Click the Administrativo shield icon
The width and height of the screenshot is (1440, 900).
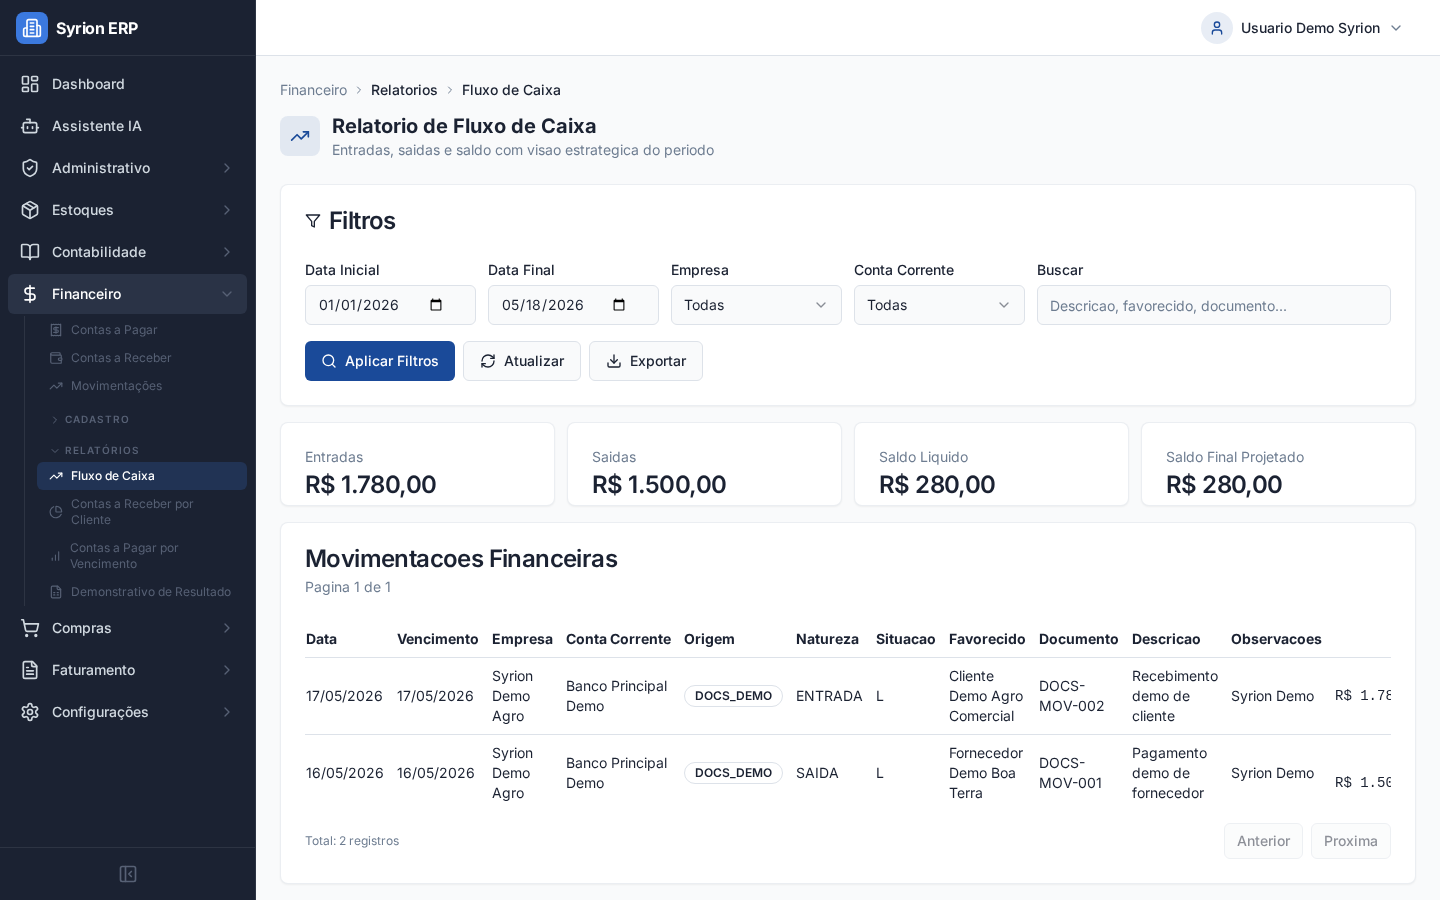tap(30, 168)
